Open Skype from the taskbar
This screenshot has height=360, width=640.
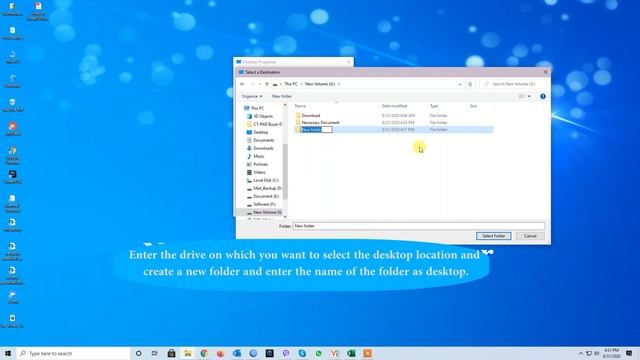[302, 353]
